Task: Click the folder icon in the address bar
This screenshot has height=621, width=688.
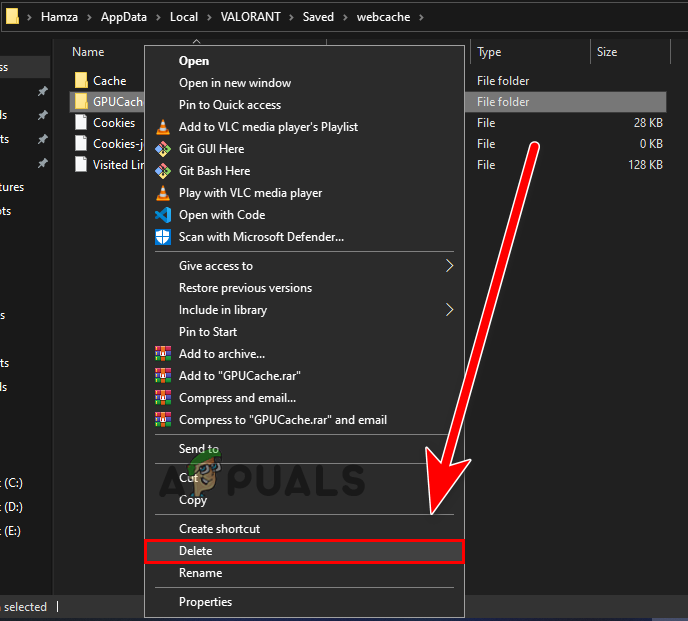Action: pos(12,16)
